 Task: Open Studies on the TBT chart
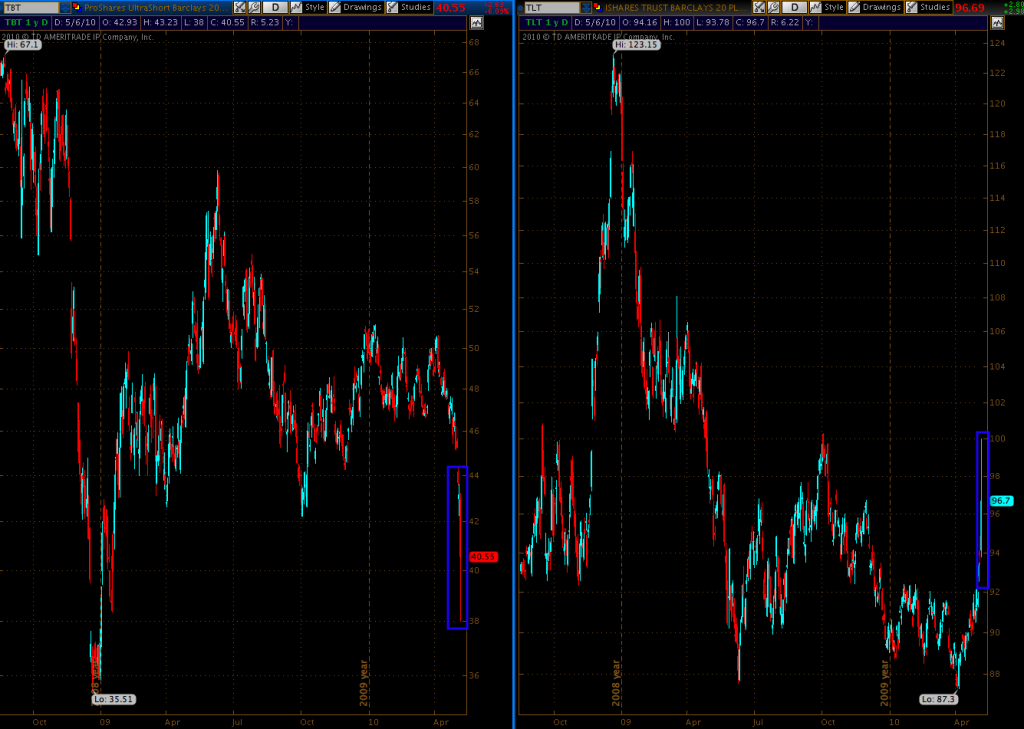tap(408, 7)
